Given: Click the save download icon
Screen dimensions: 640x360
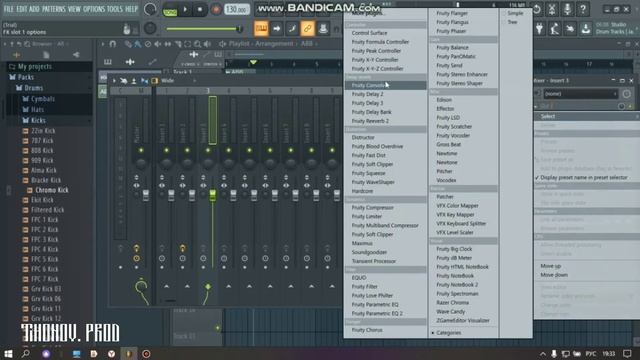Looking at the screenshot, I should (585, 29).
